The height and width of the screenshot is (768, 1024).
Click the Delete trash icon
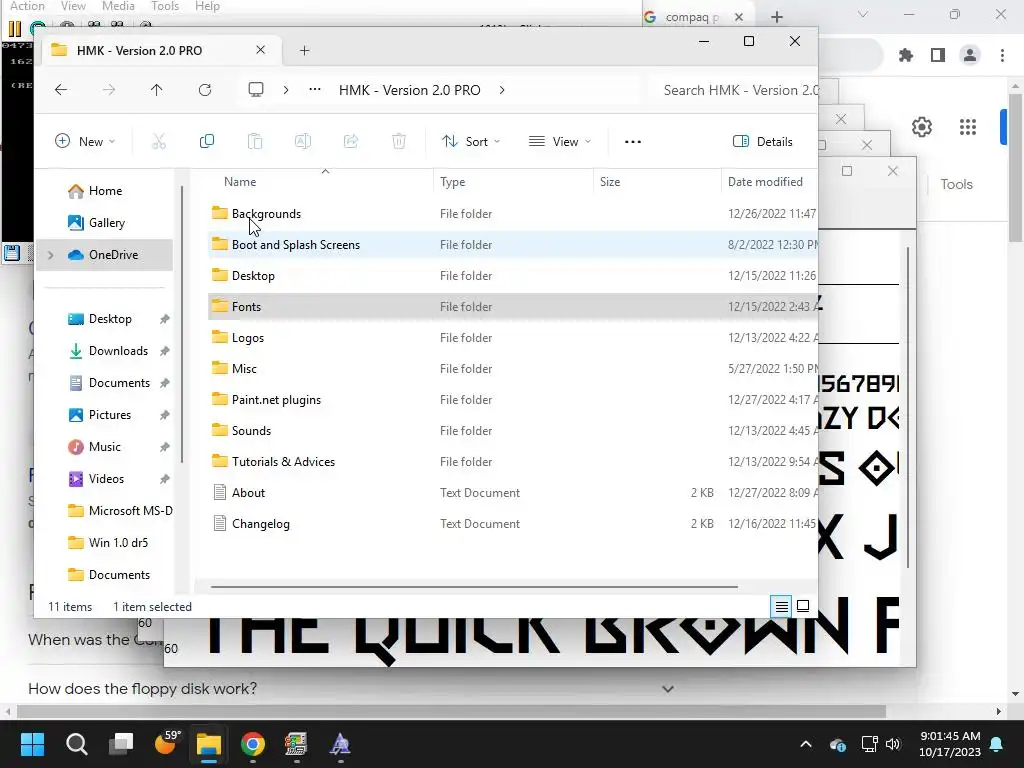[x=399, y=141]
